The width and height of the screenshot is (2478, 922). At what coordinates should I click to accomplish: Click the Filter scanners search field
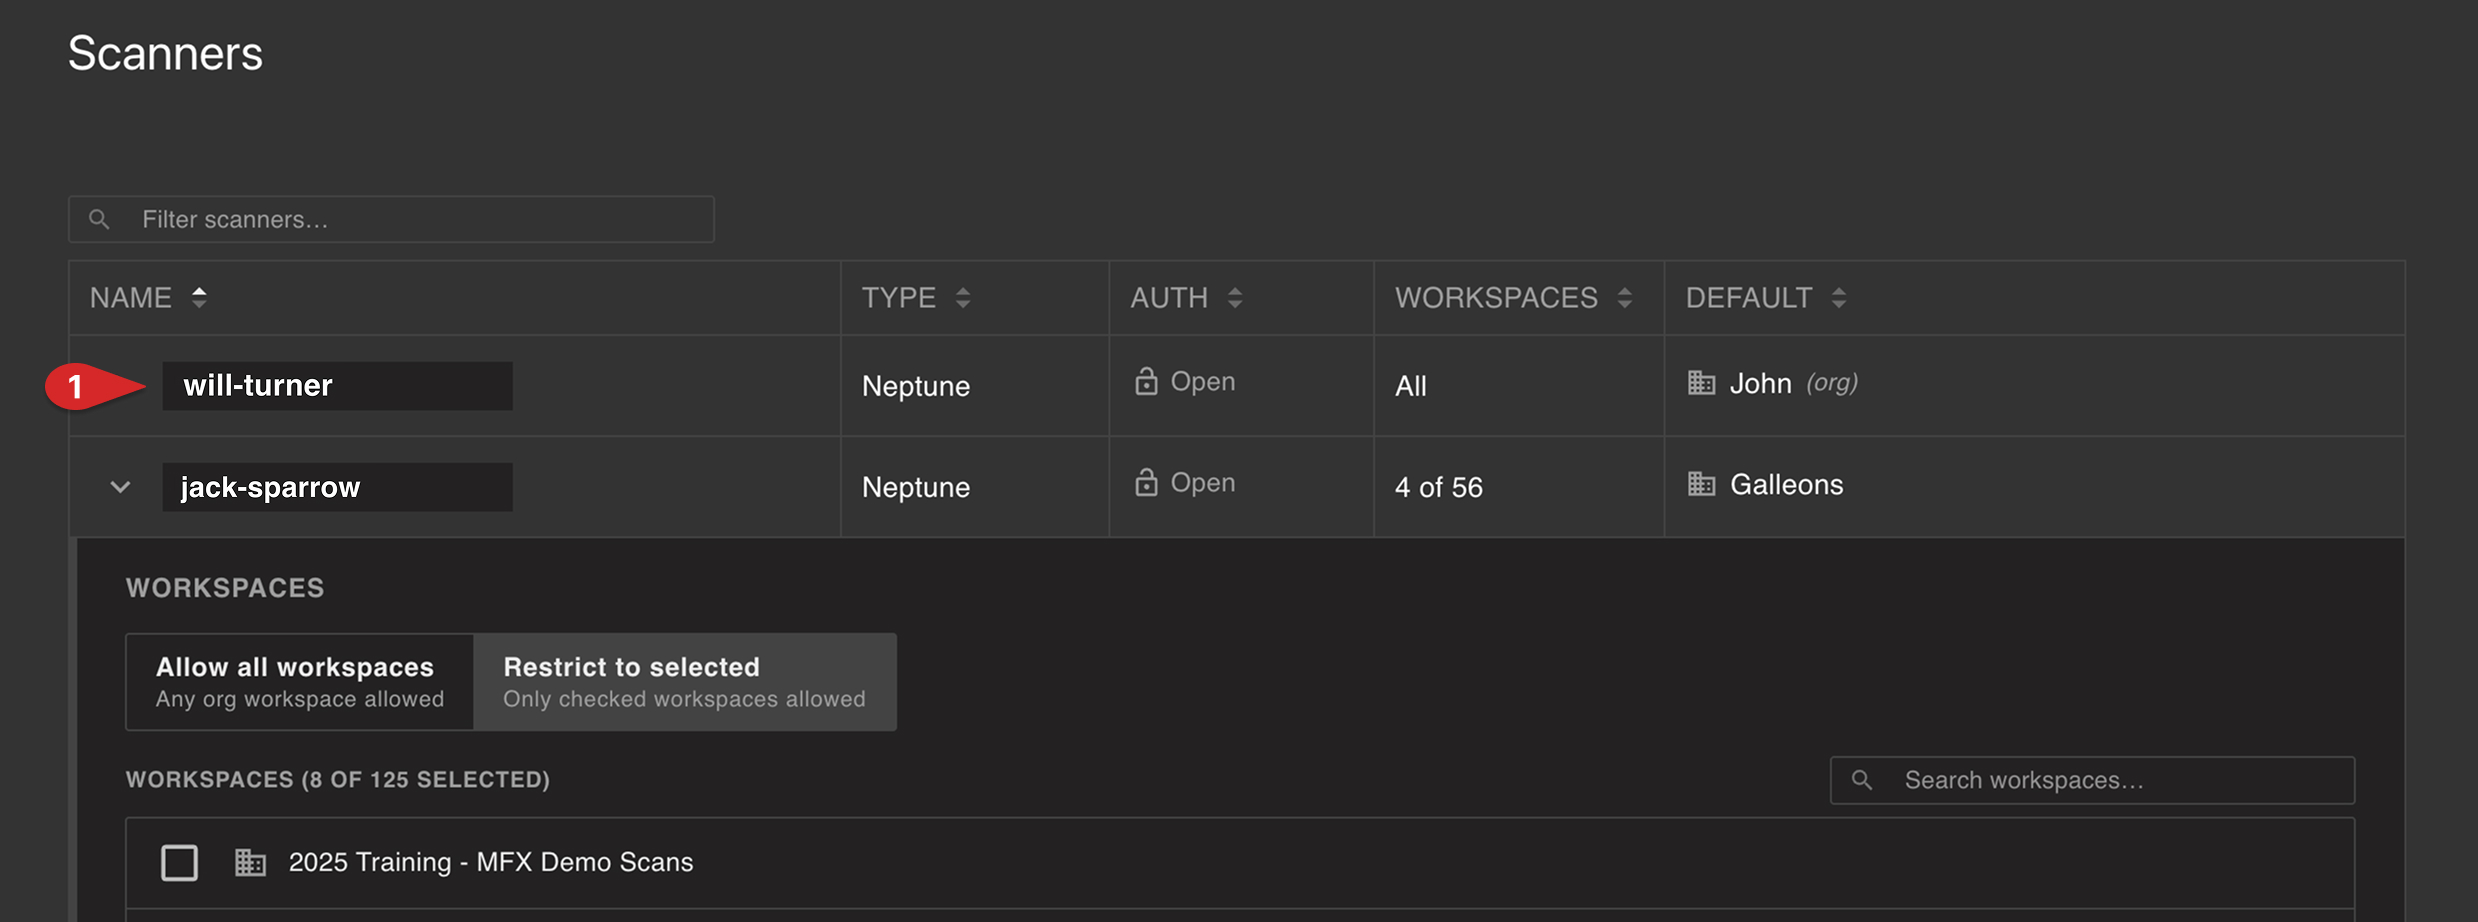coord(391,219)
